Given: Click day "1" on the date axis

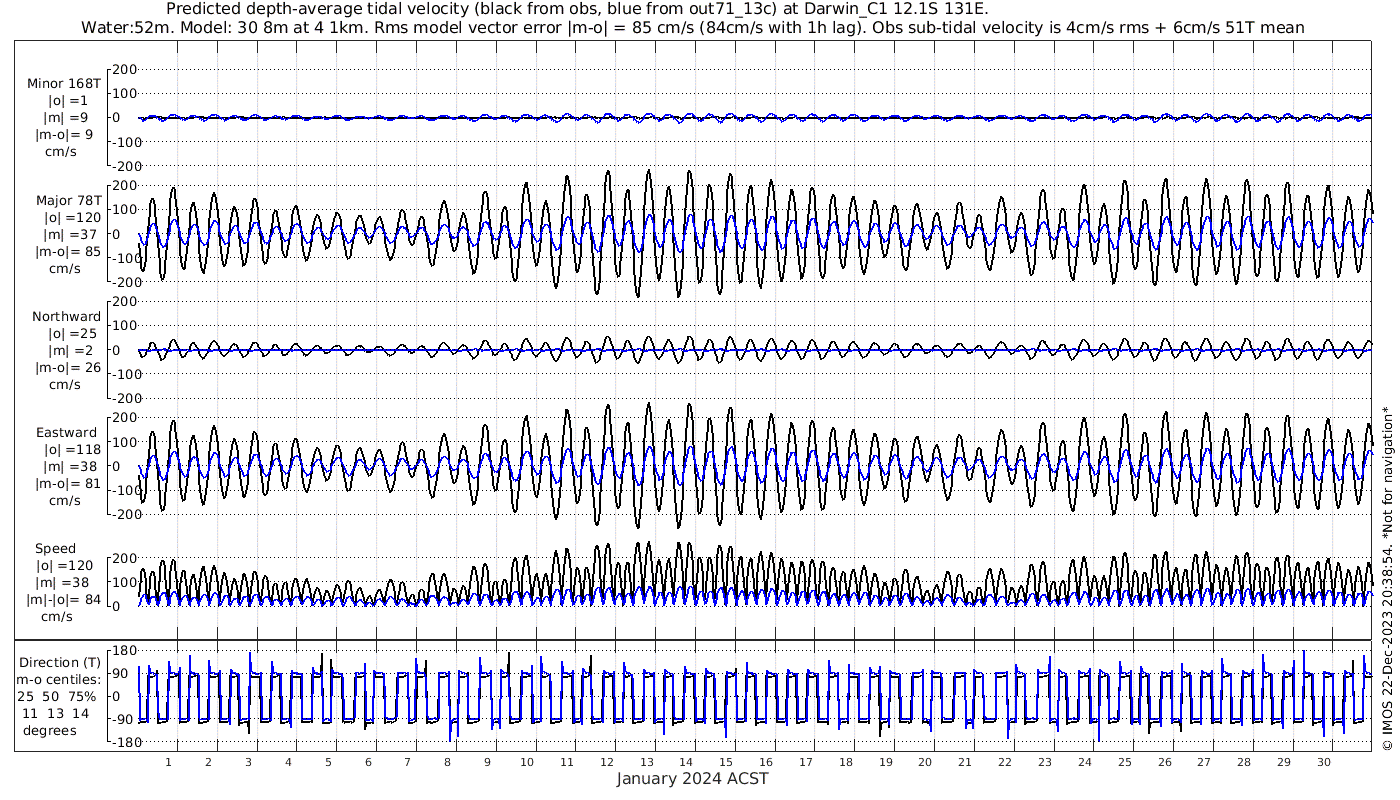Looking at the screenshot, I should coord(169,762).
